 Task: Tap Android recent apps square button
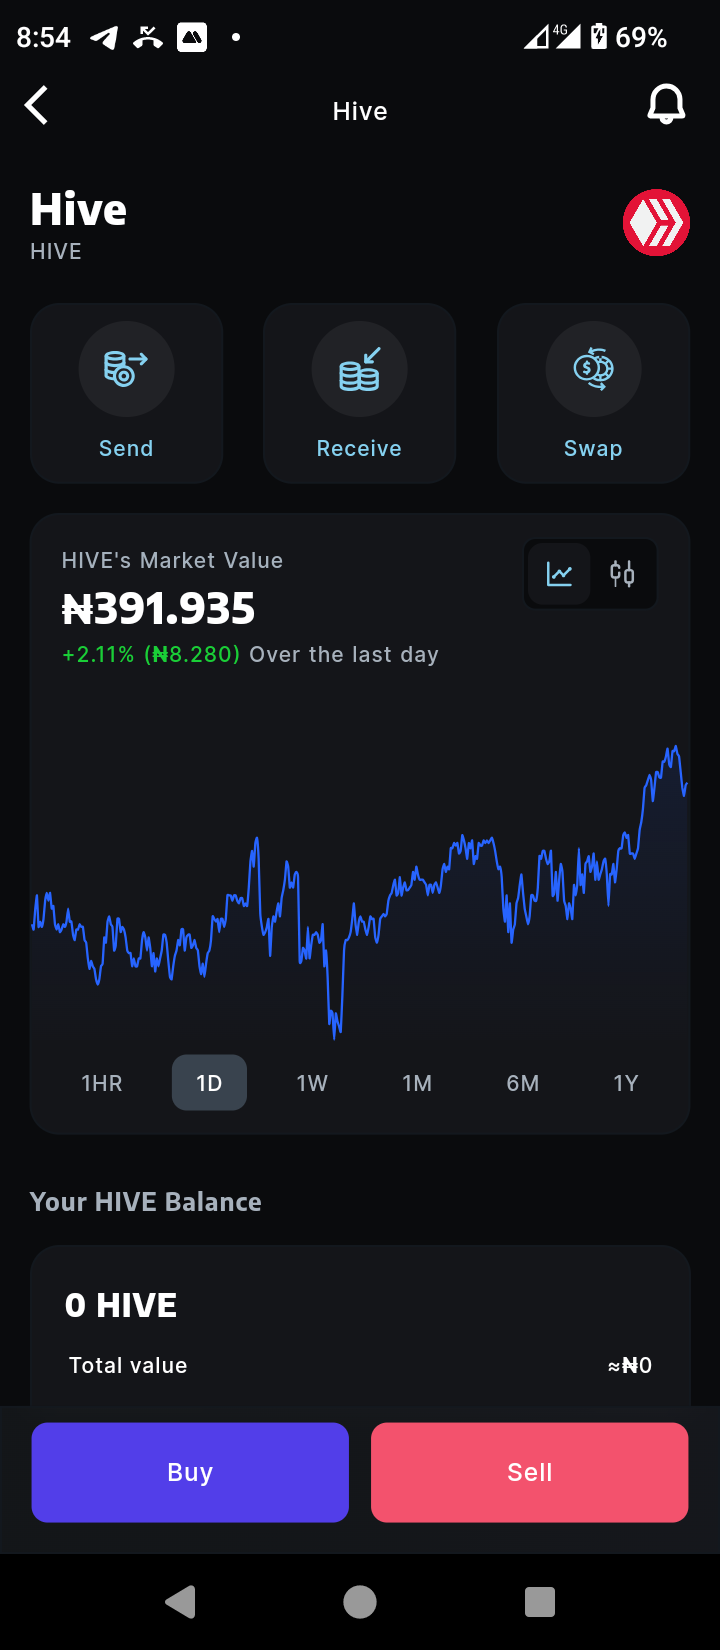coord(540,1602)
